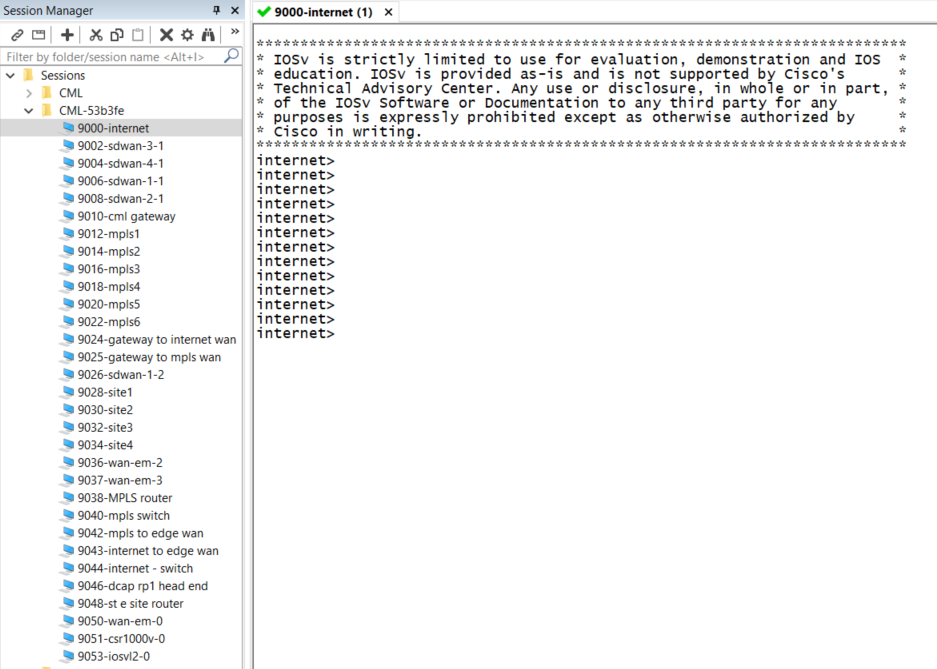Screen dimensions: 937x669
Task: Collapse the Sessions root folder
Action: coord(11,76)
